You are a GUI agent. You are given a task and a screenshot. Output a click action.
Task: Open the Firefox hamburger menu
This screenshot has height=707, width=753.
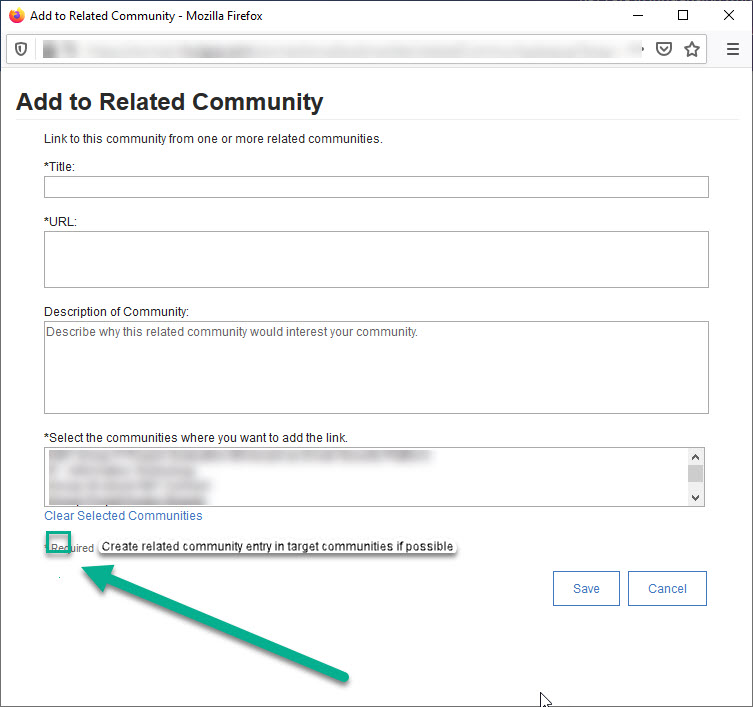coord(733,49)
